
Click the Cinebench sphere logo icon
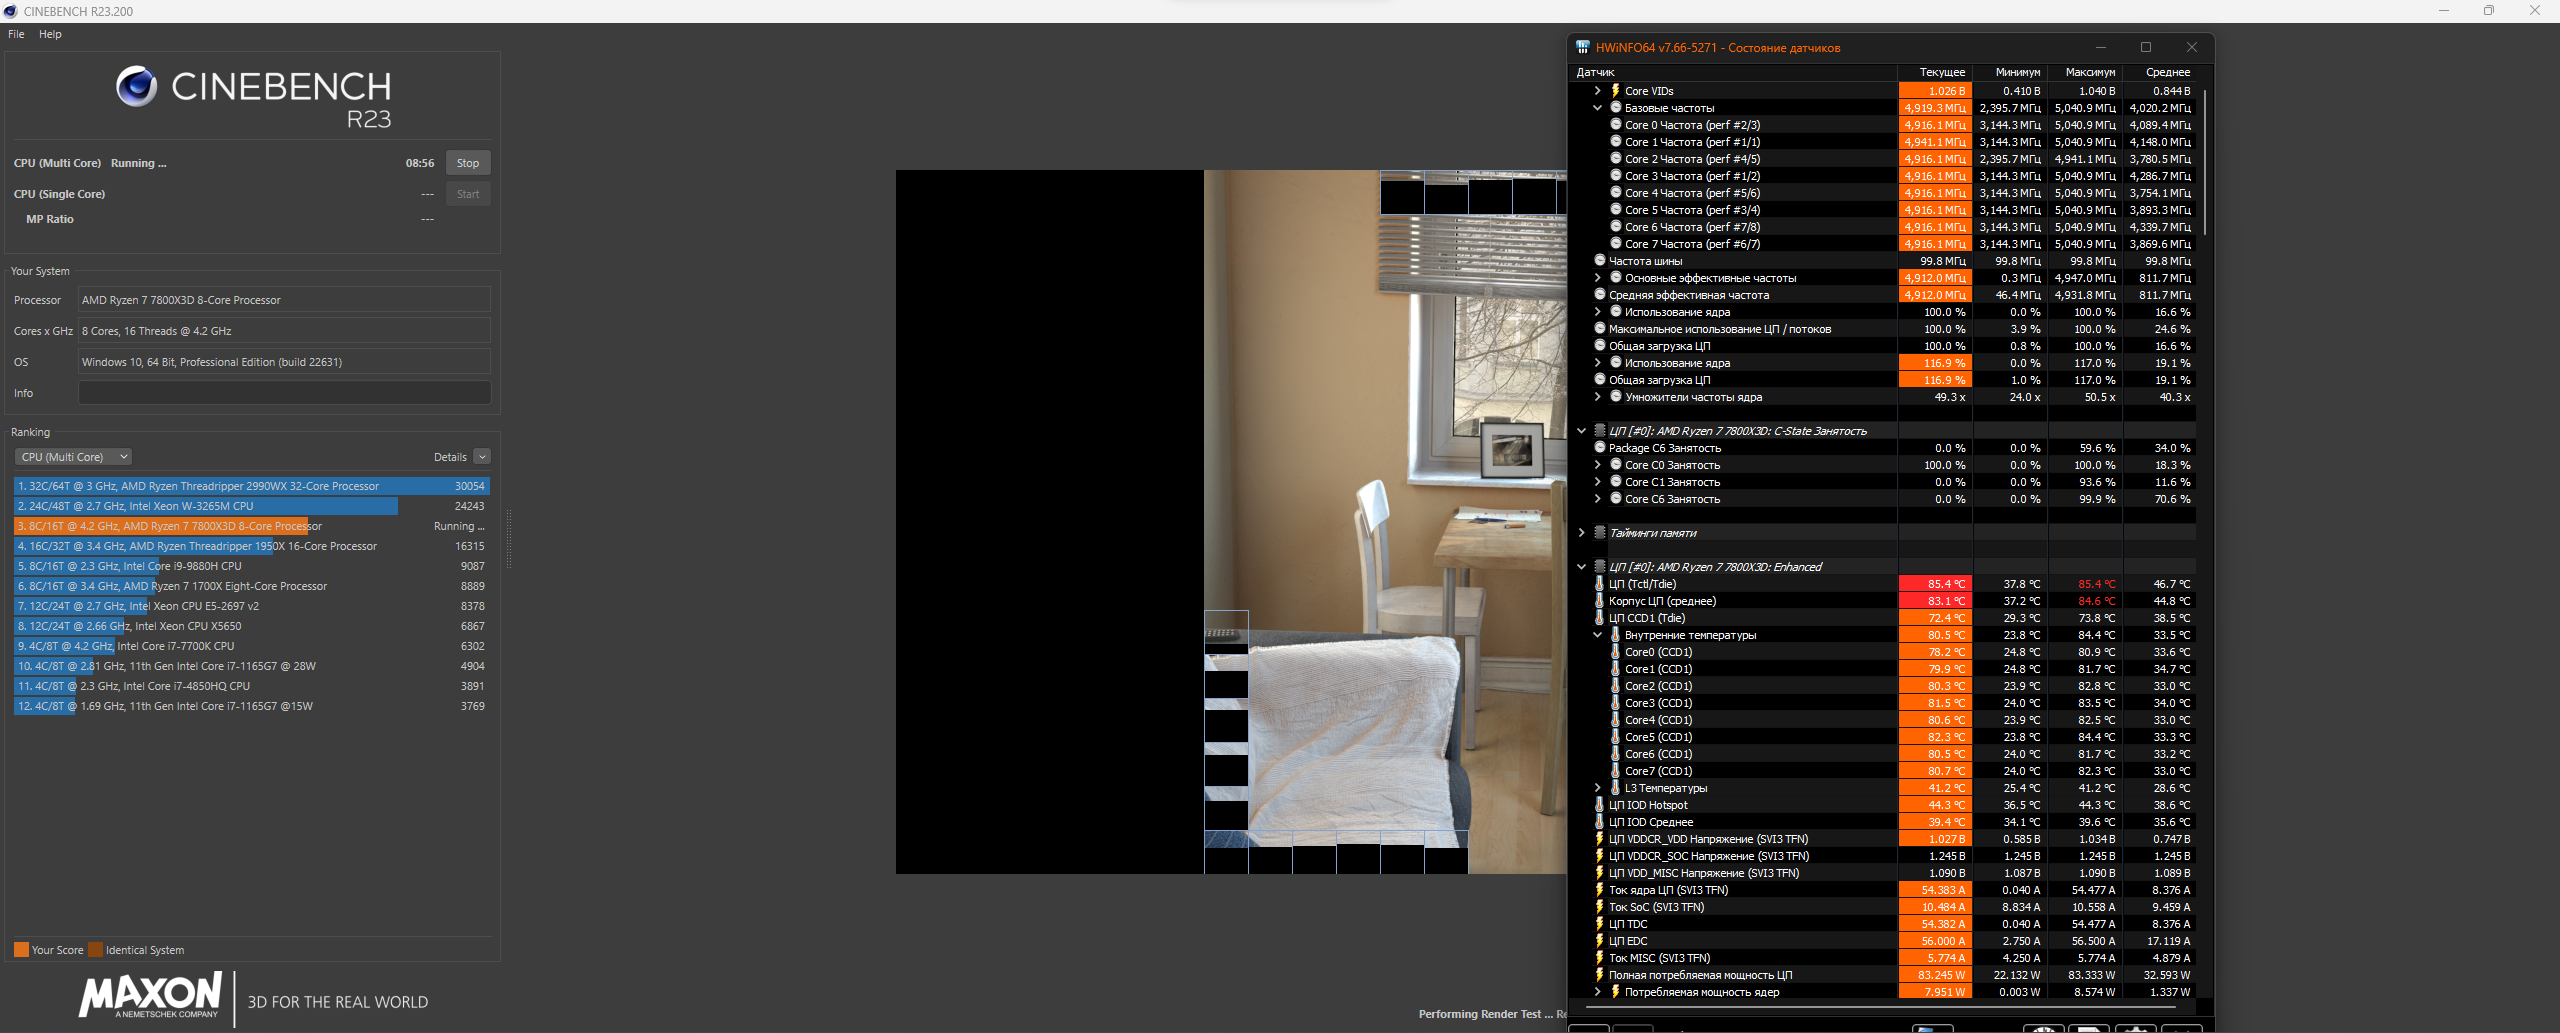(x=136, y=86)
